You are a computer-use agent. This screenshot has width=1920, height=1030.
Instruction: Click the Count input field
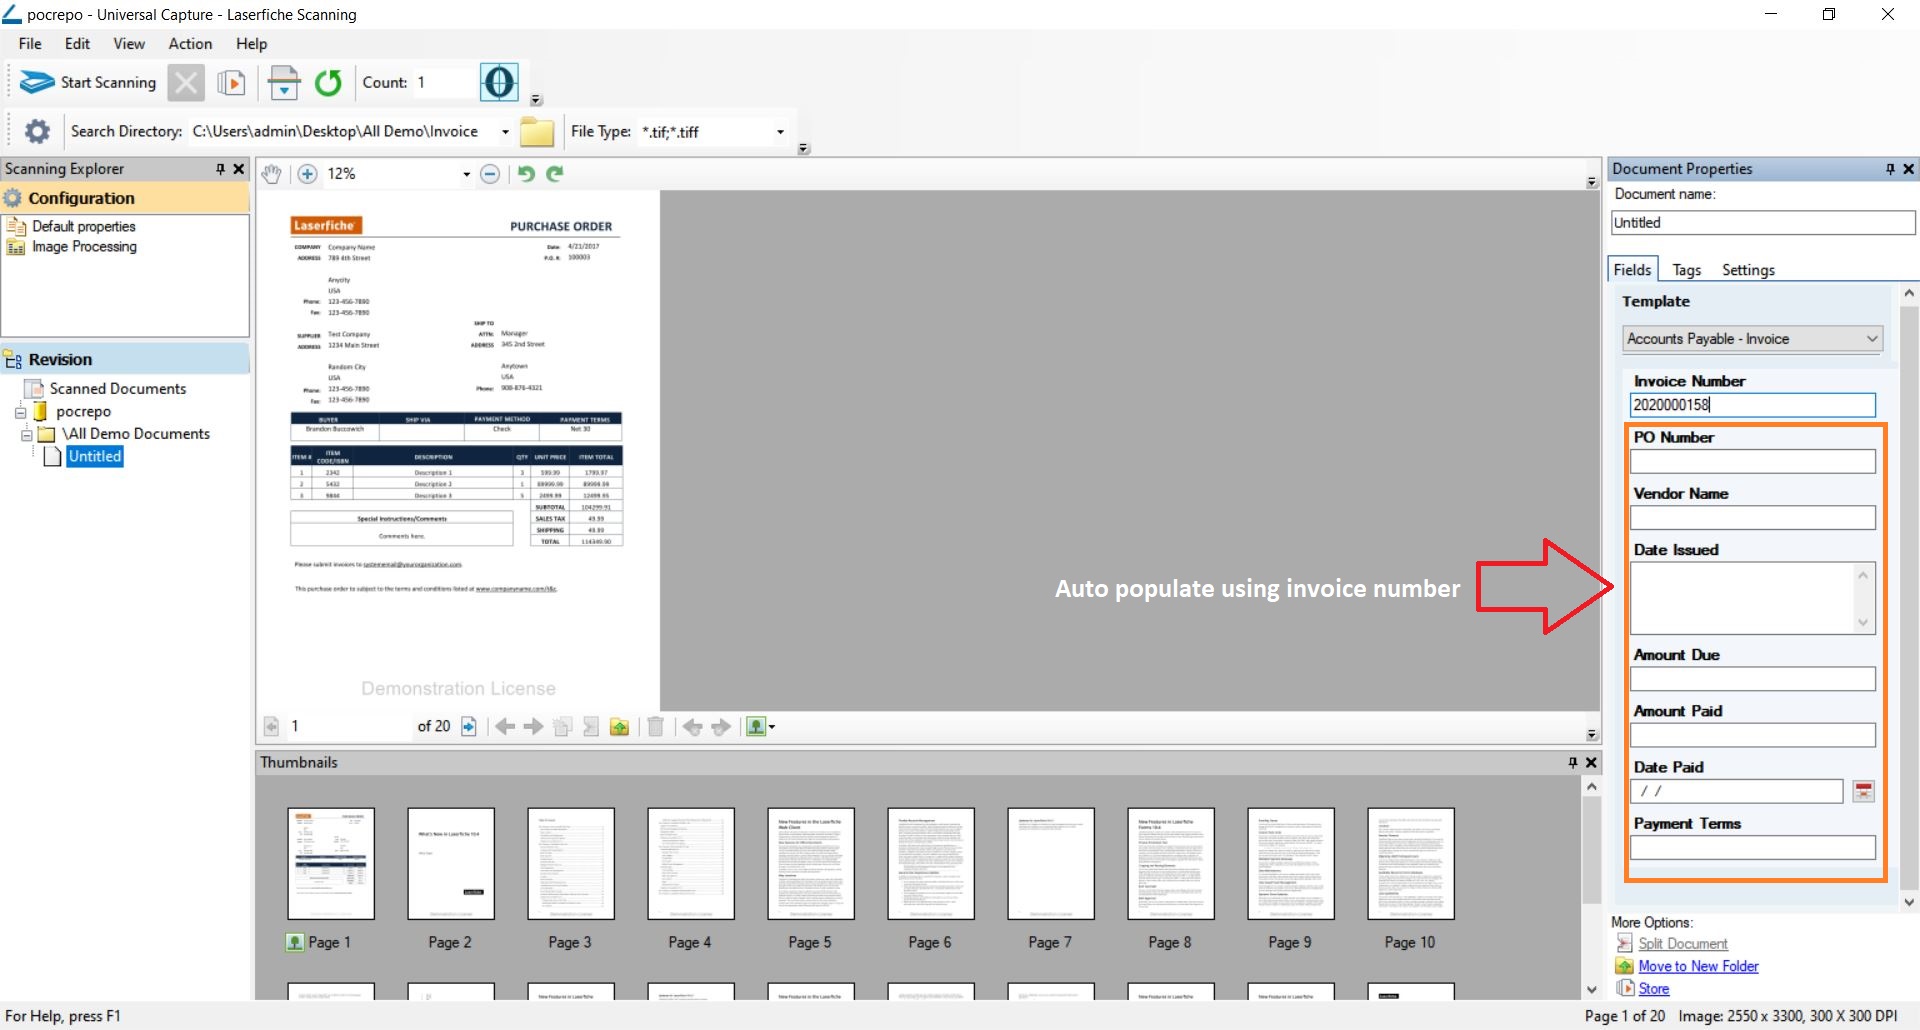pyautogui.click(x=443, y=83)
